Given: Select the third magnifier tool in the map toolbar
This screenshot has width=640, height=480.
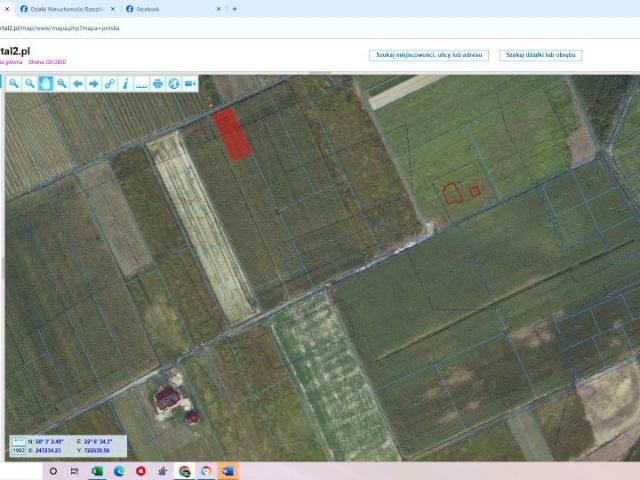Looking at the screenshot, I should [x=62, y=84].
